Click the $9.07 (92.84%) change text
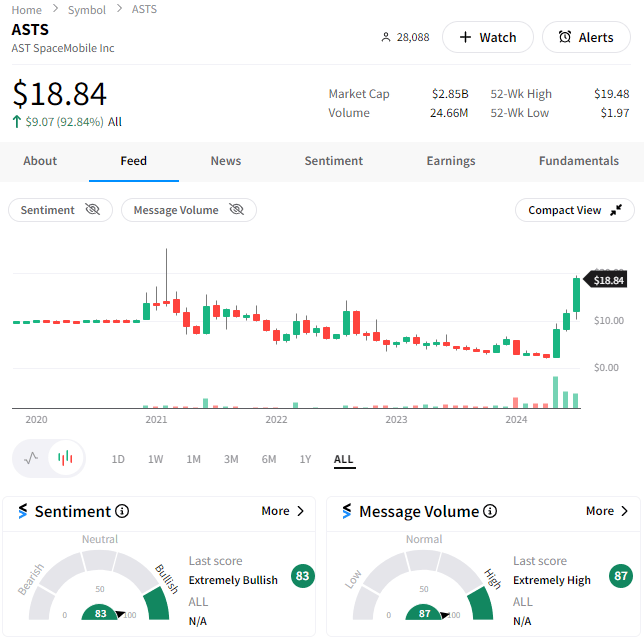644x641 pixels. 64,122
